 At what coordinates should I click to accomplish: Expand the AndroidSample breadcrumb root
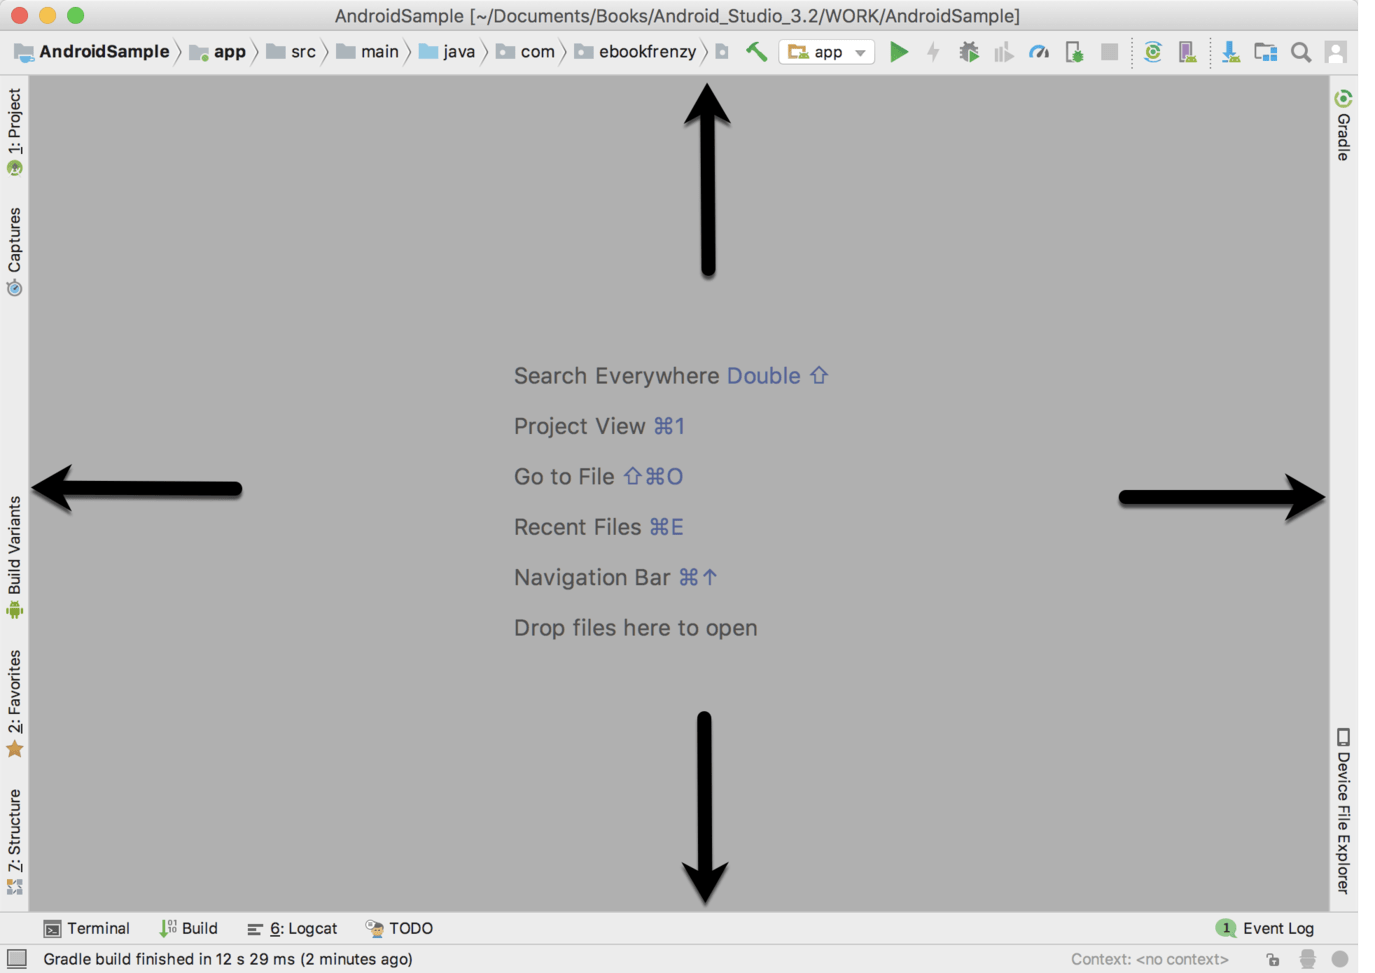coord(92,52)
